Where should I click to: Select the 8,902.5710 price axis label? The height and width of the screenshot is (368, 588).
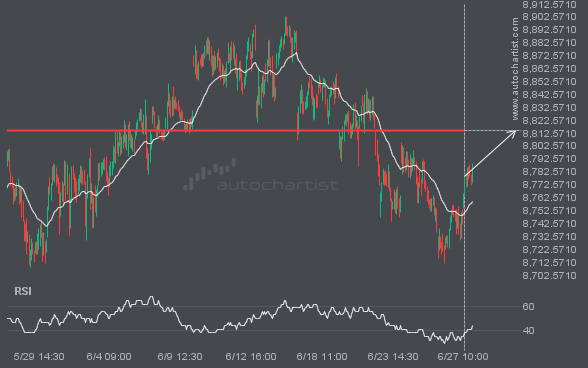click(549, 17)
